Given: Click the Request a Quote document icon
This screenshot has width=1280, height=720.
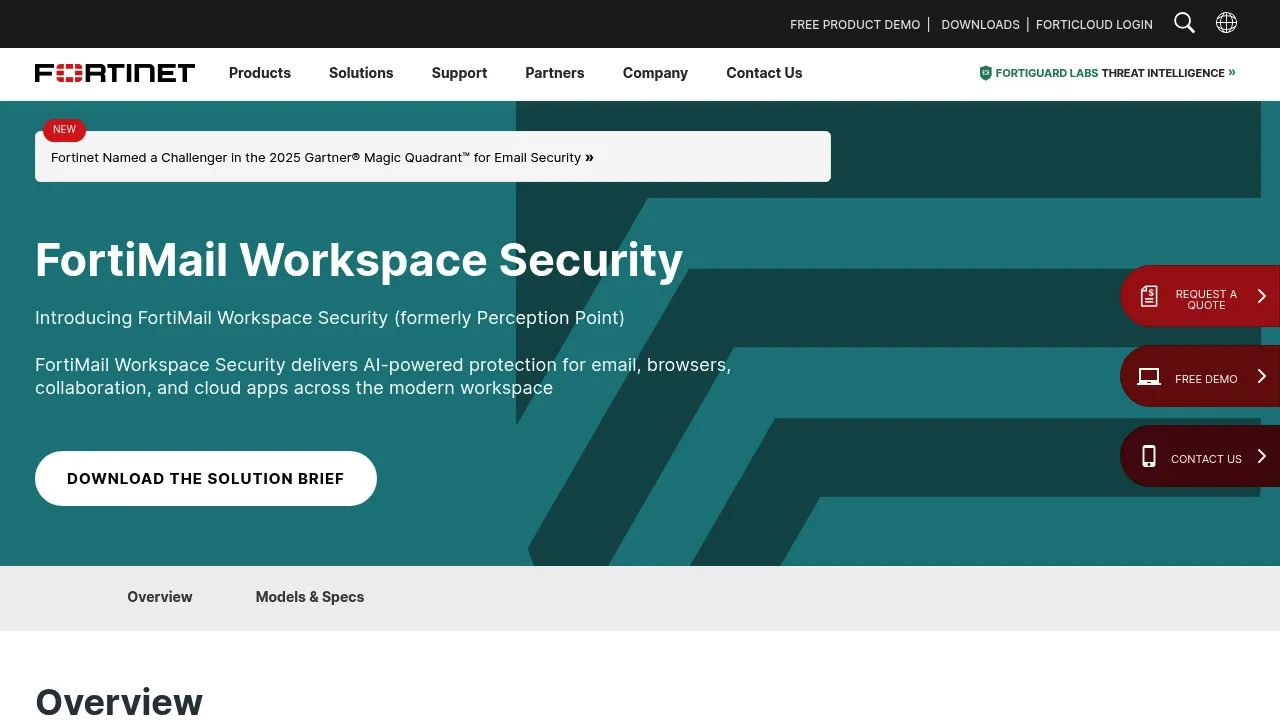Looking at the screenshot, I should tap(1149, 296).
